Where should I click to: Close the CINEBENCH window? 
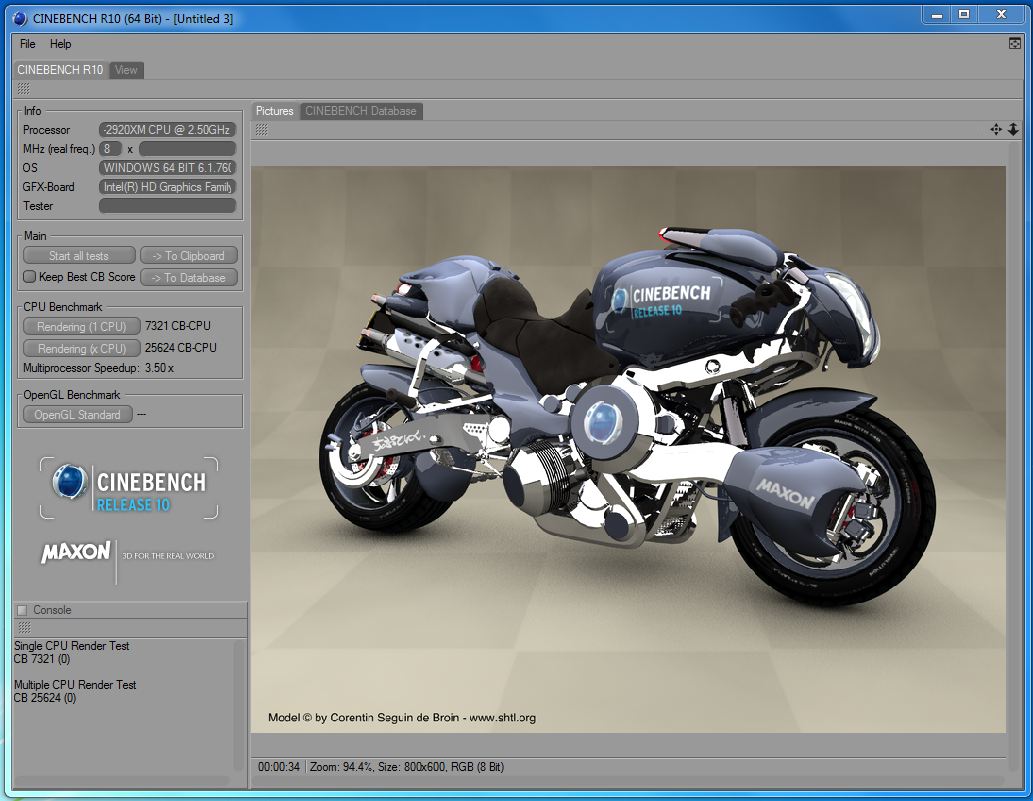pos(1001,14)
